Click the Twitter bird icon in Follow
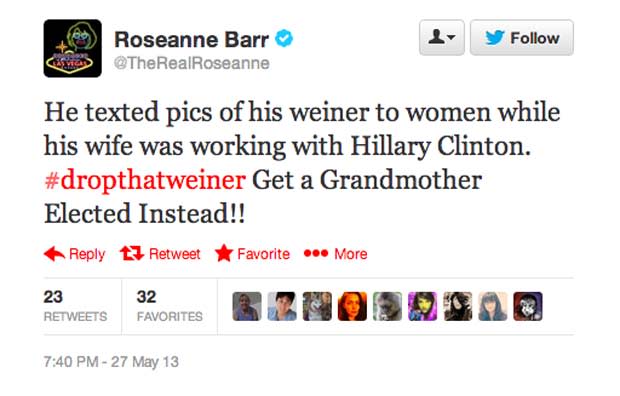Screen dimensions: 620x396 point(494,38)
